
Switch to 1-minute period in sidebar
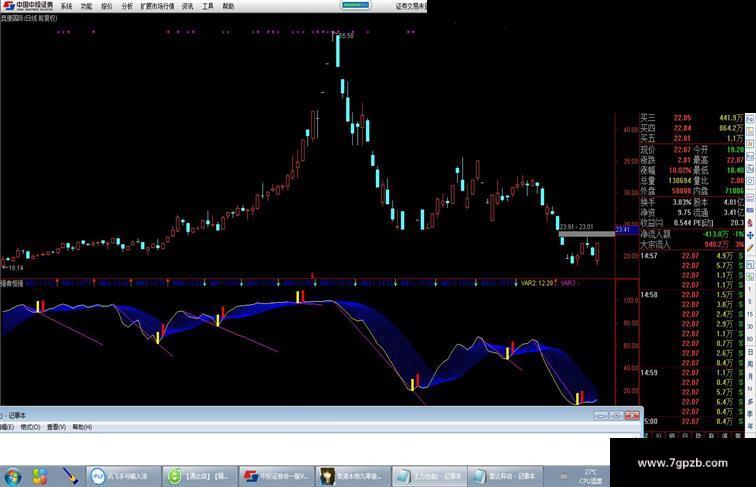(750, 289)
